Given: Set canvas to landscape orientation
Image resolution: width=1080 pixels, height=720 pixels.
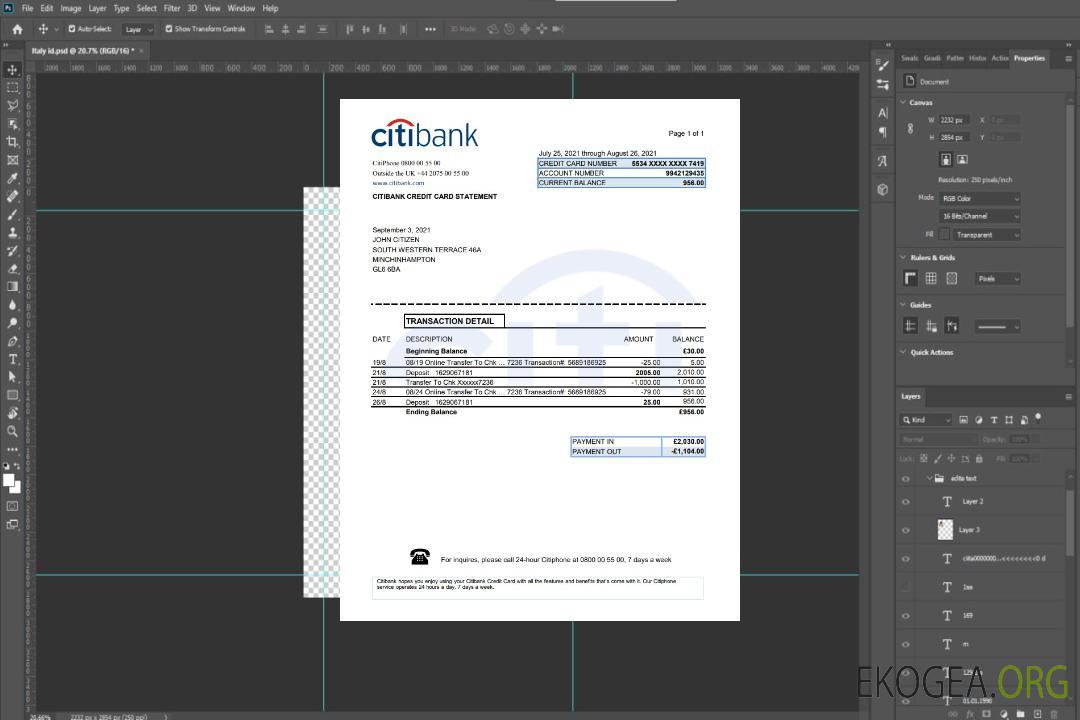Looking at the screenshot, I should 962,159.
